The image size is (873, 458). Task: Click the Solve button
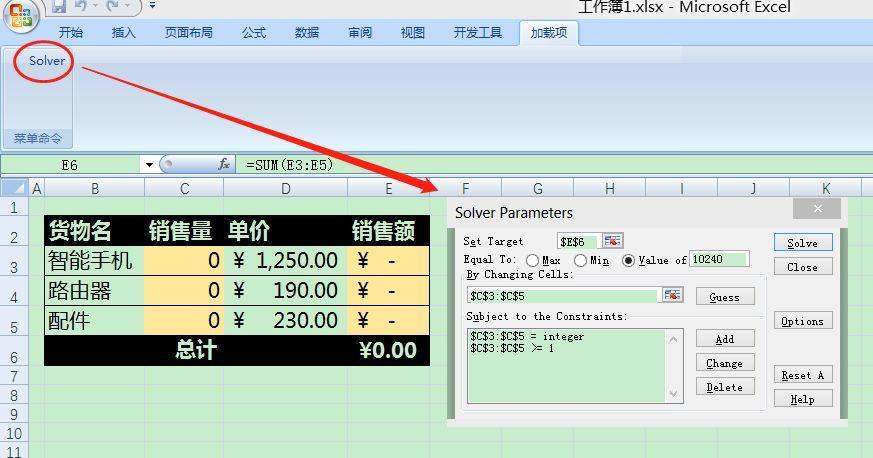tap(803, 243)
